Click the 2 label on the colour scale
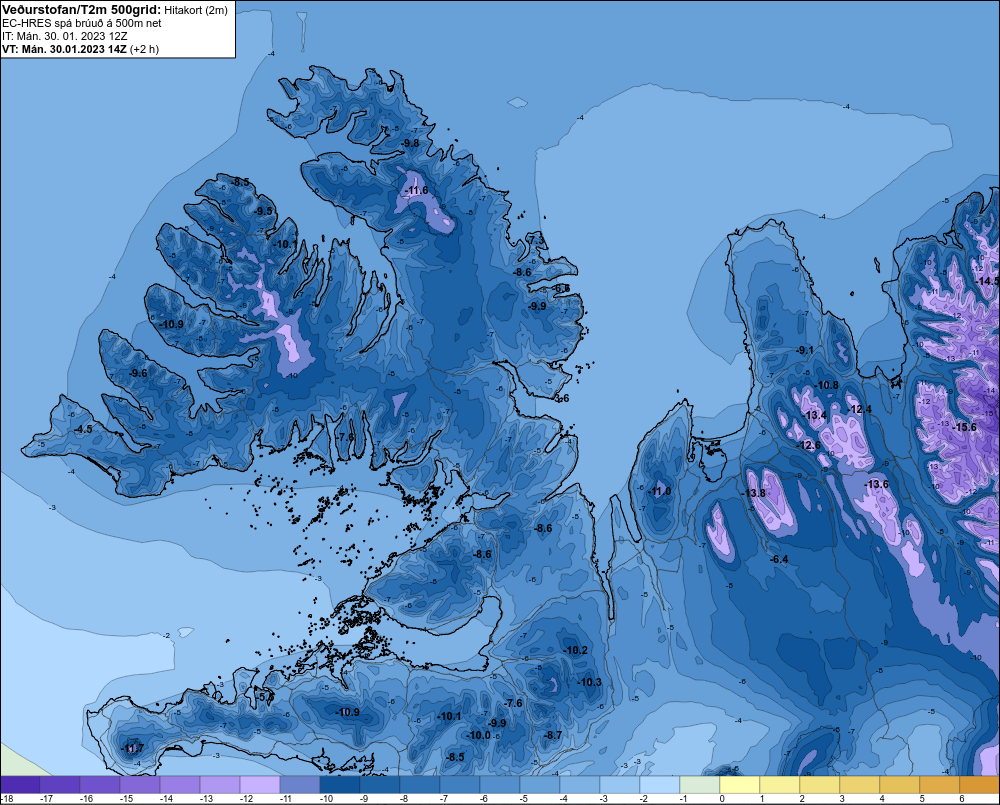Viewport: 1000px width, 805px height. point(802,799)
